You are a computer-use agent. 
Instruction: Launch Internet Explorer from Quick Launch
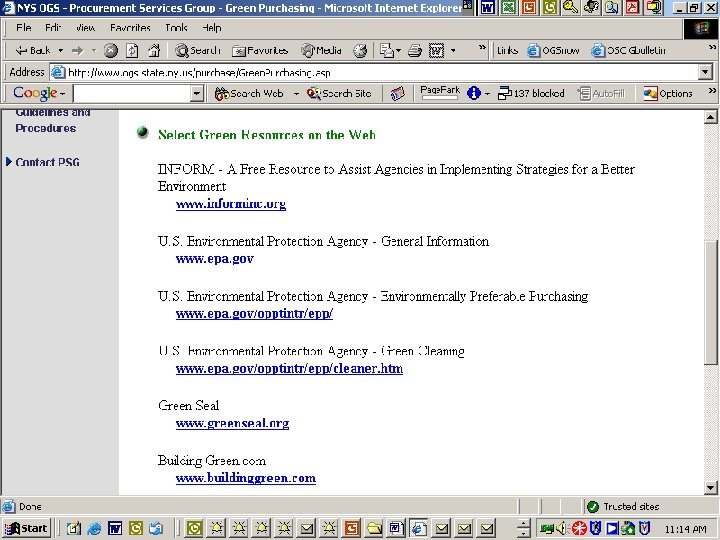pyautogui.click(x=94, y=529)
